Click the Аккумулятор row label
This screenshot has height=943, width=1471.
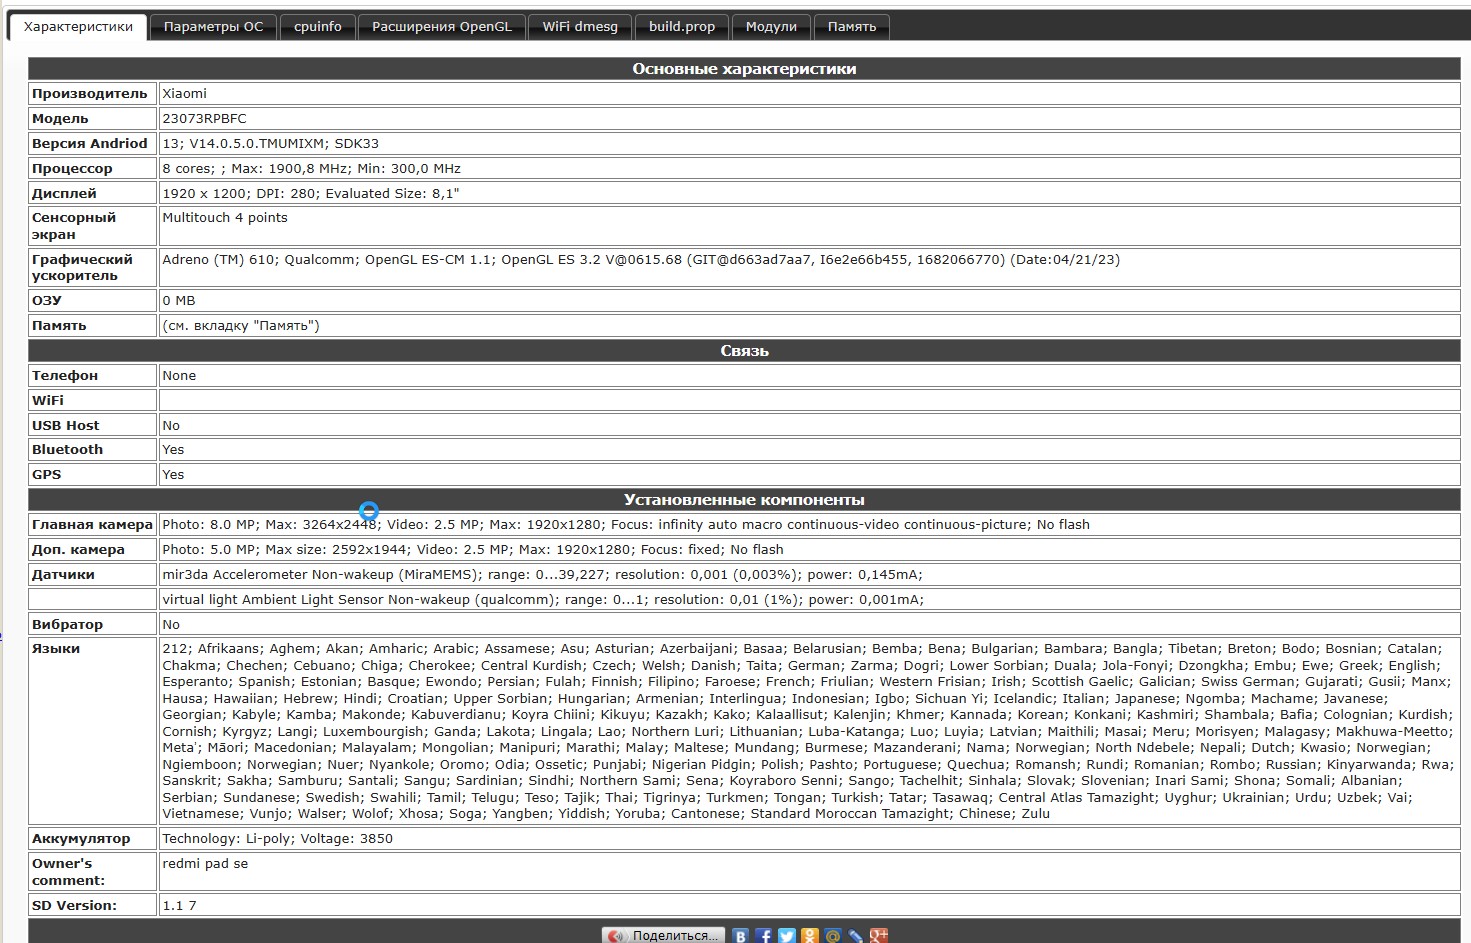[x=81, y=838]
